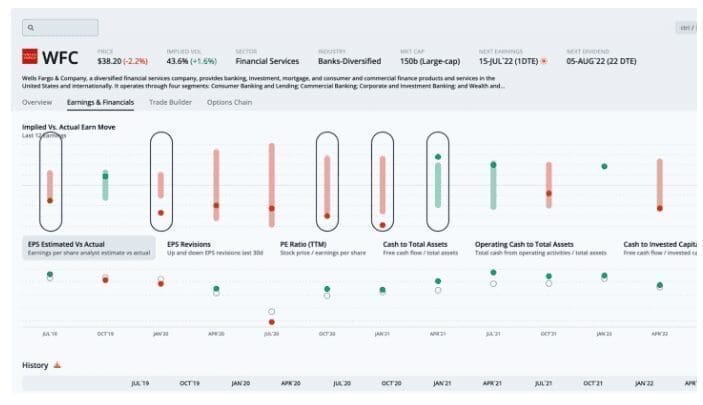Open the Options Chain tab
The height and width of the screenshot is (405, 703).
[x=230, y=102]
